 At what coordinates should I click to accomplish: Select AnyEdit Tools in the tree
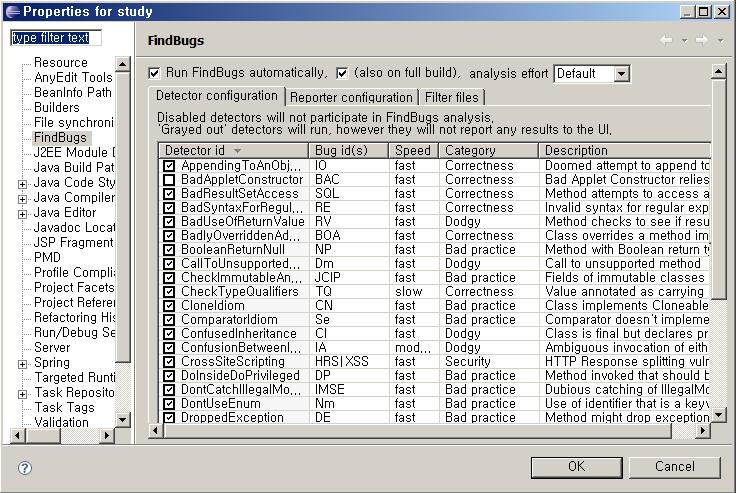click(73, 77)
